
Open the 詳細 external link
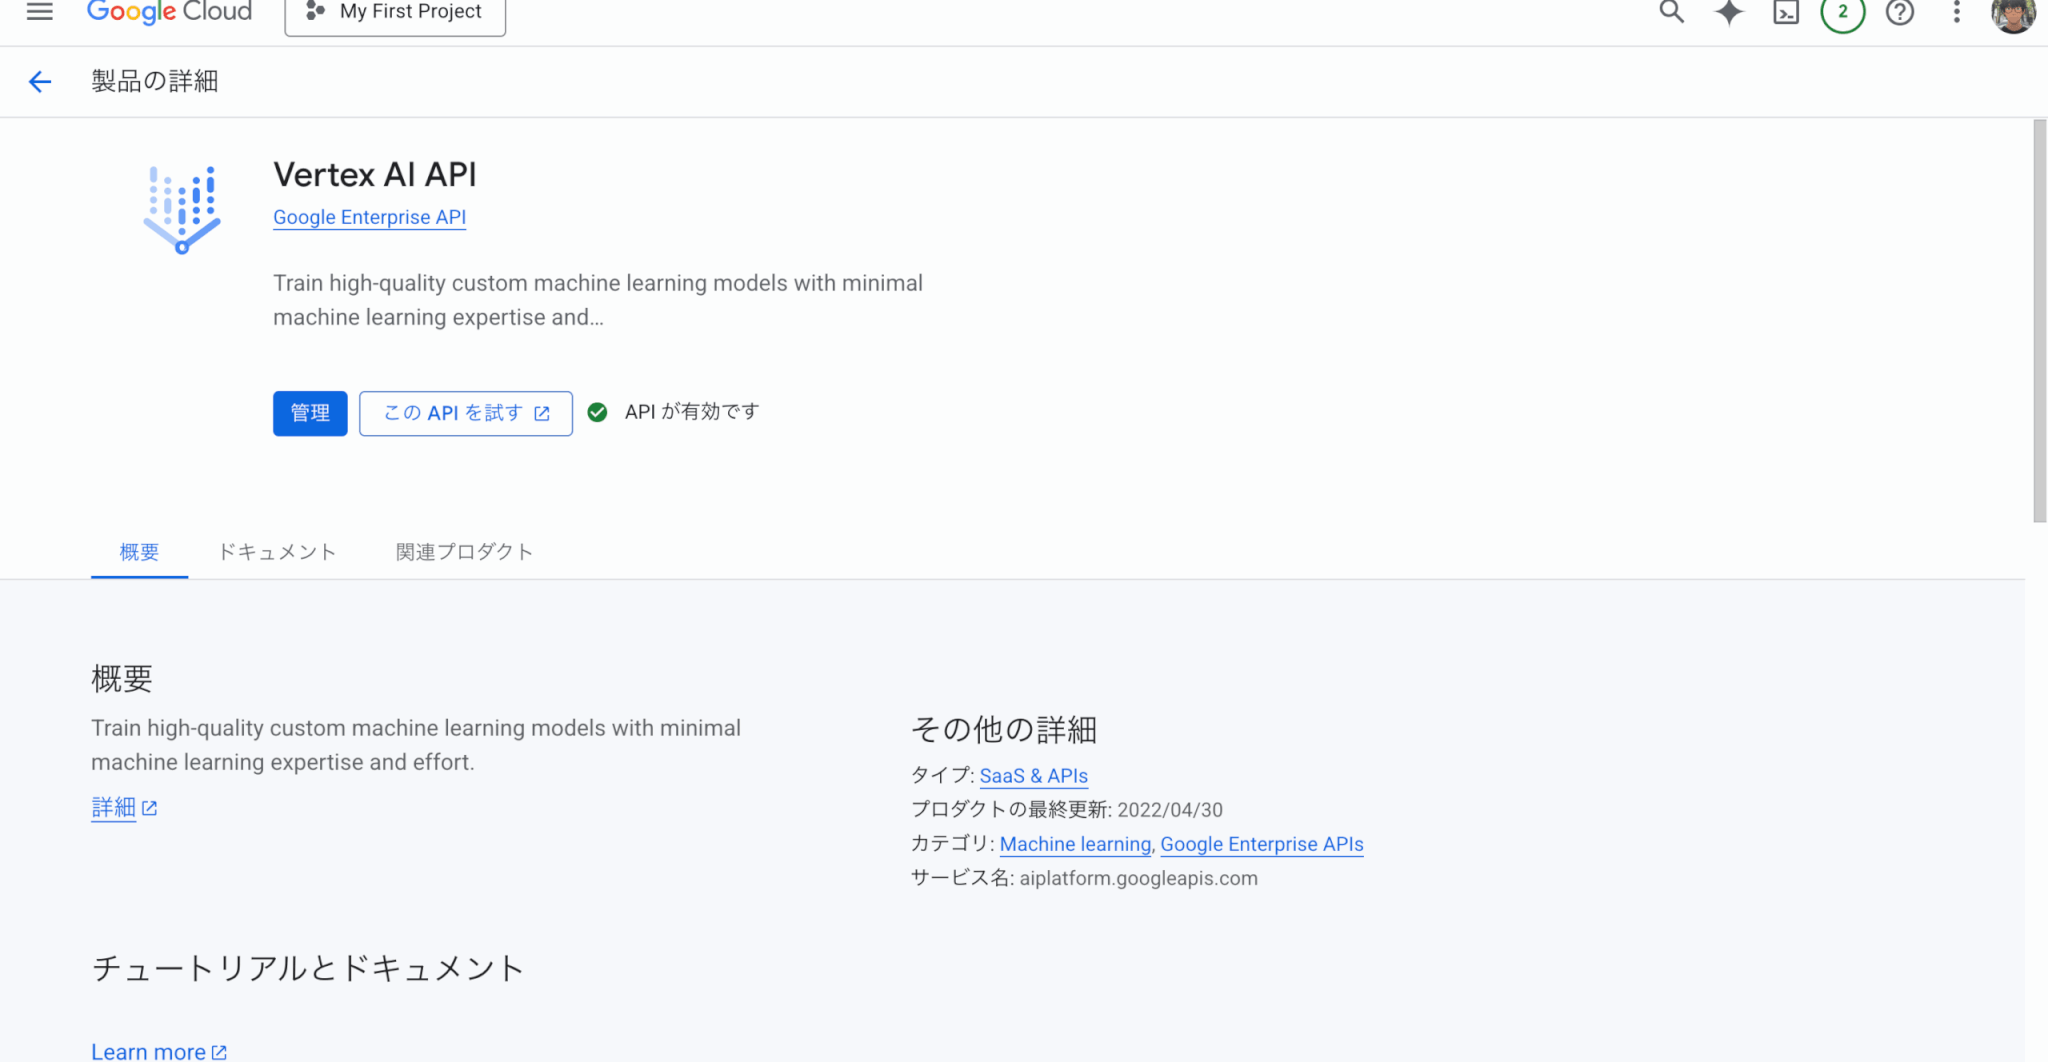tap(124, 808)
